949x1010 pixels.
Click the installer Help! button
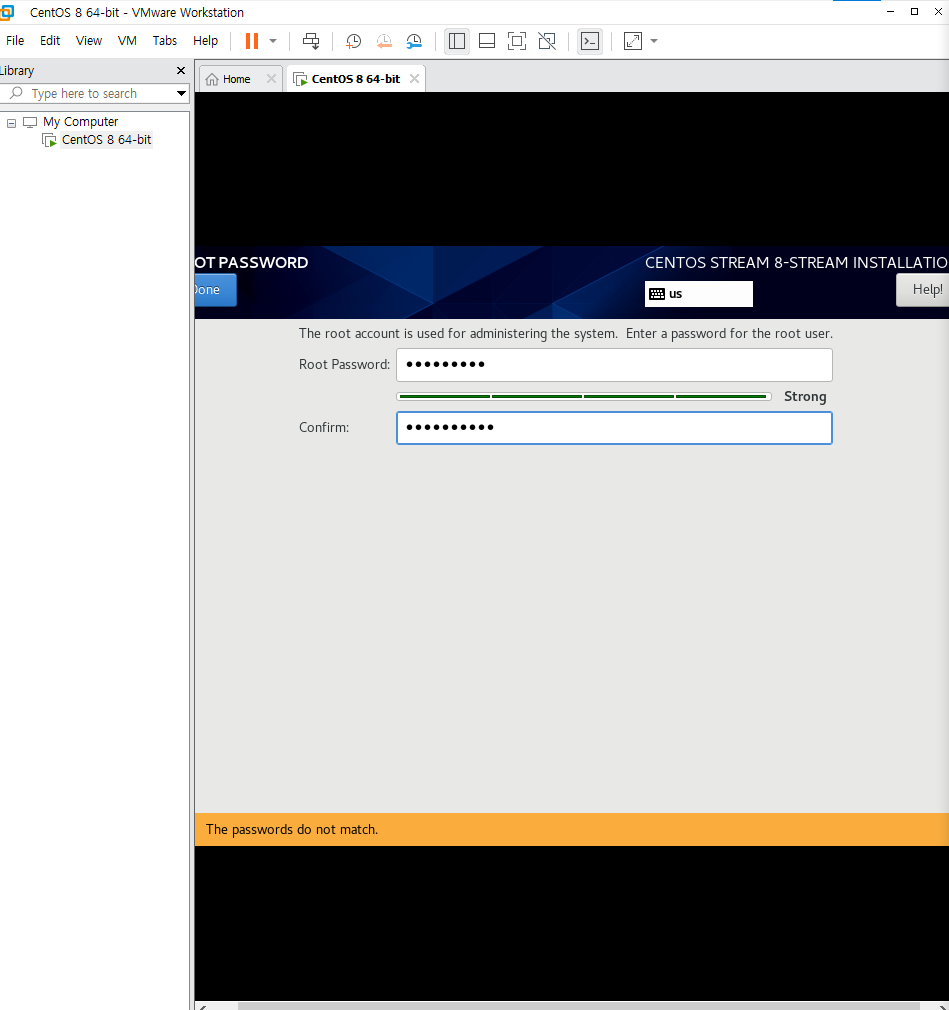923,290
